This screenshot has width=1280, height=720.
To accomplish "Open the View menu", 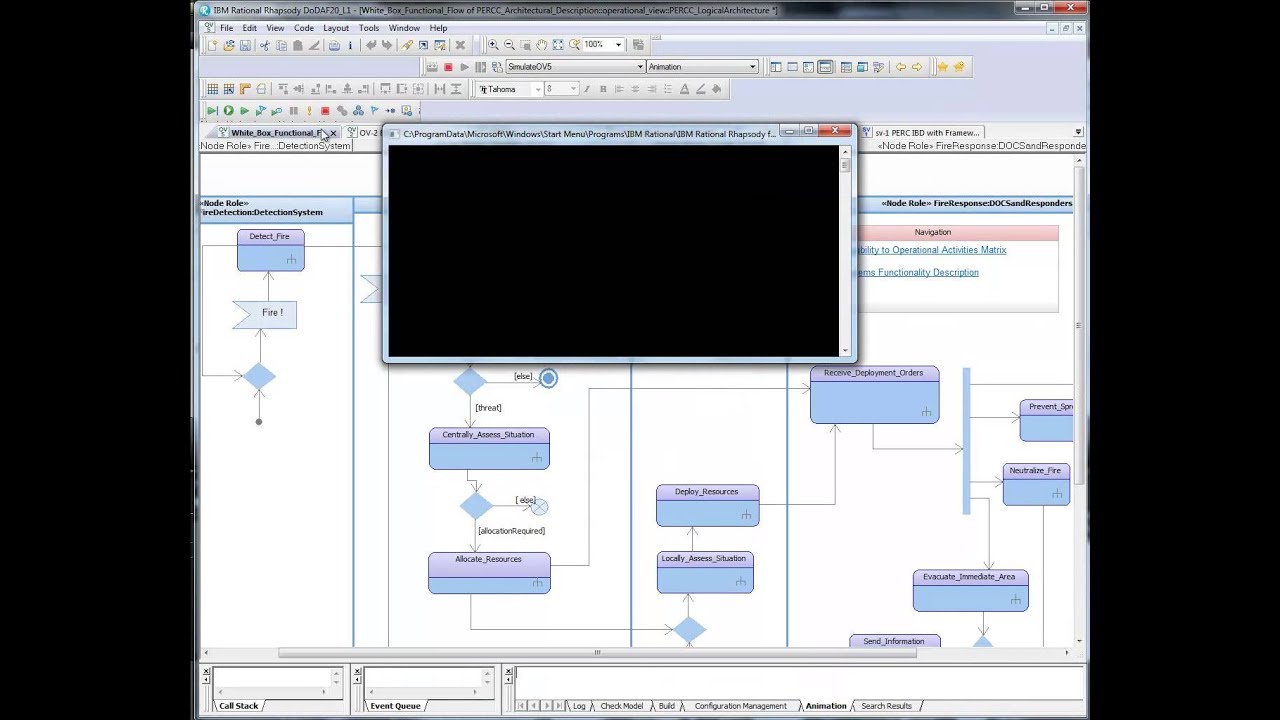I will coord(275,28).
